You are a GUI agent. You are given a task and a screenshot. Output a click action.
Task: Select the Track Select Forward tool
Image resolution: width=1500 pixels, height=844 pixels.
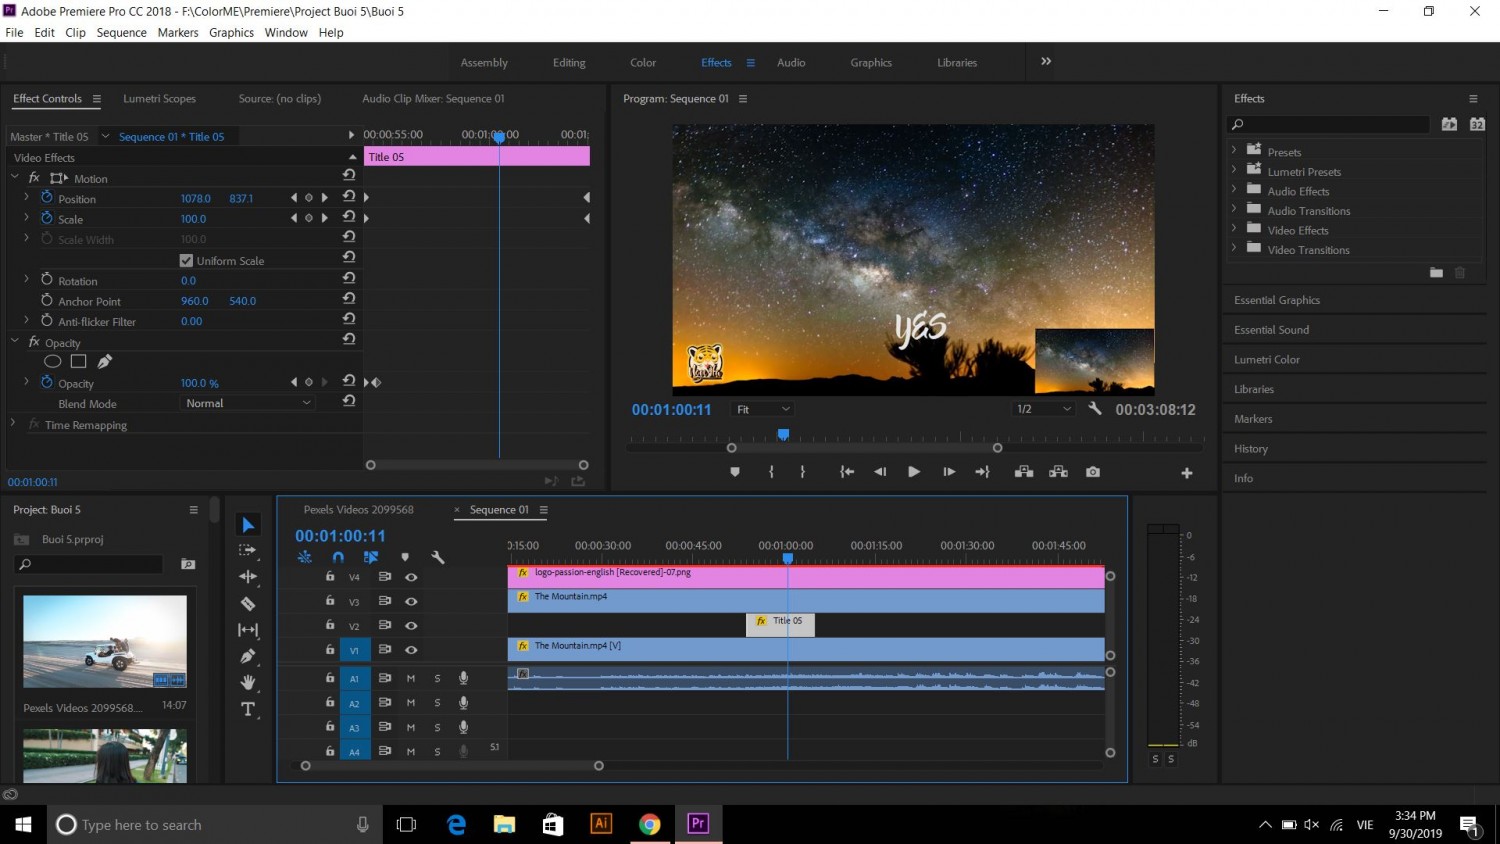(x=248, y=551)
